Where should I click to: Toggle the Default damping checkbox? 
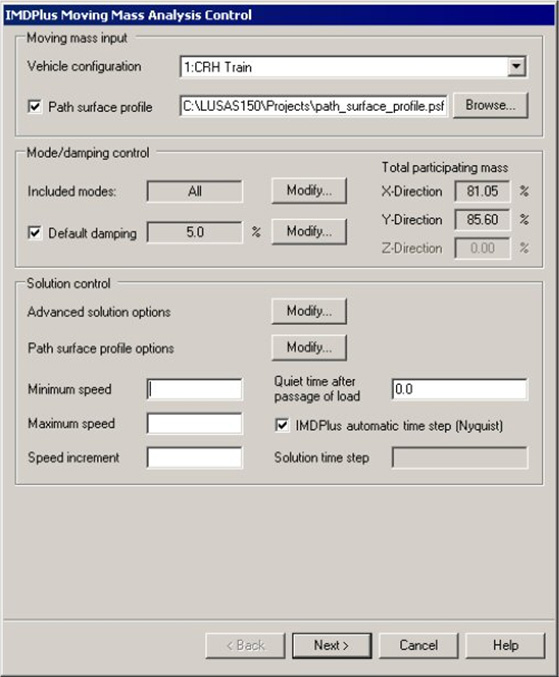click(35, 233)
